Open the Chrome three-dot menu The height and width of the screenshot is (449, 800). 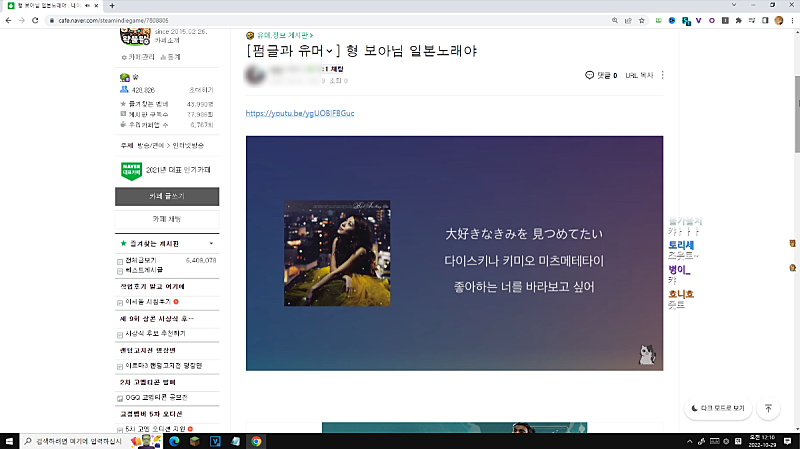(x=792, y=20)
